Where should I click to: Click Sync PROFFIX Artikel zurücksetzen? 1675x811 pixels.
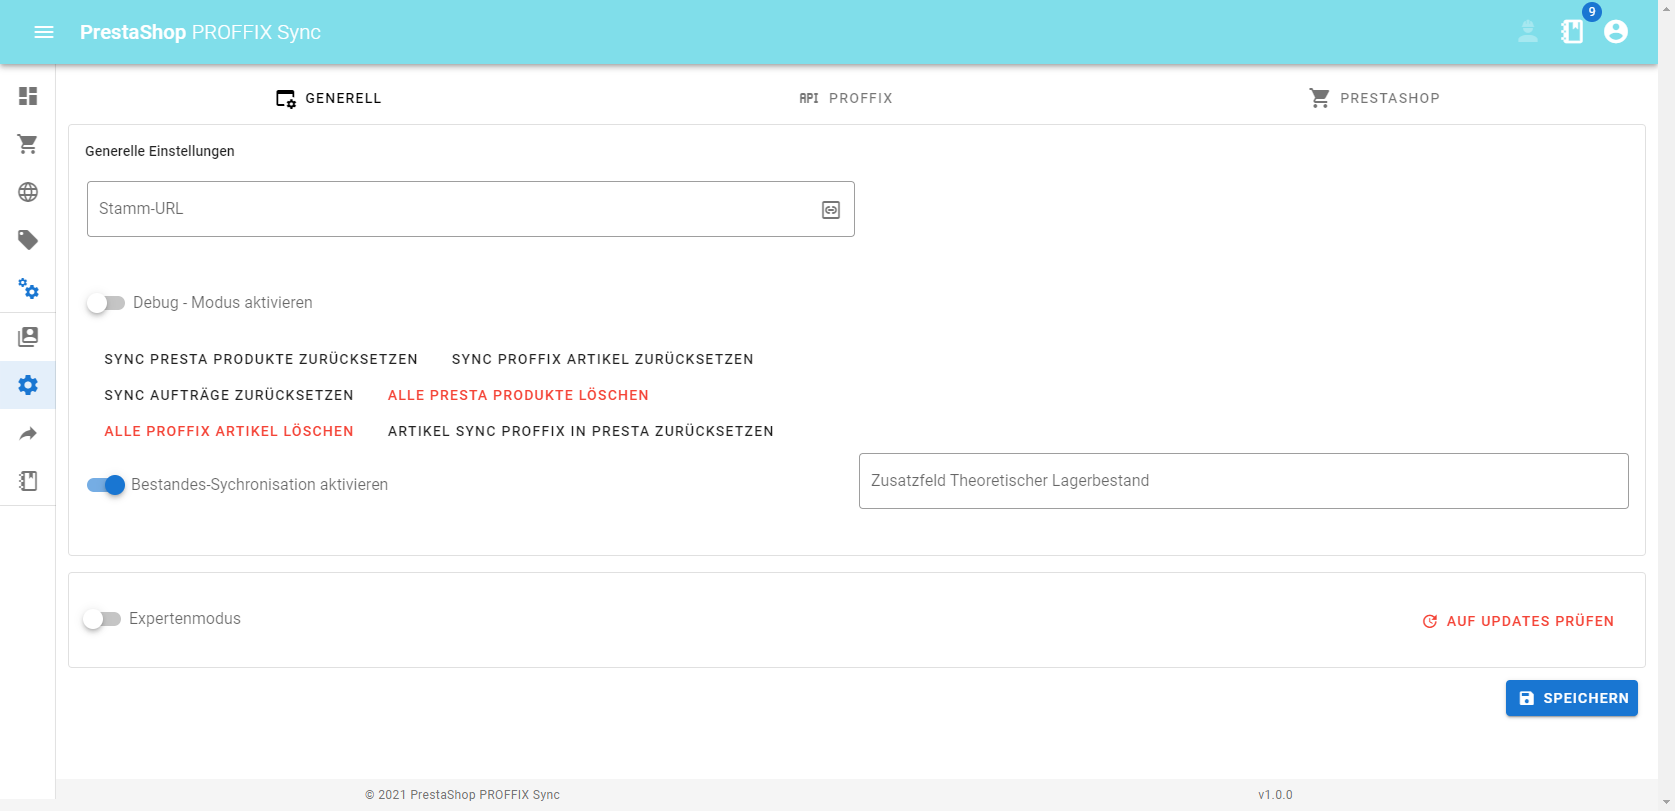(603, 359)
